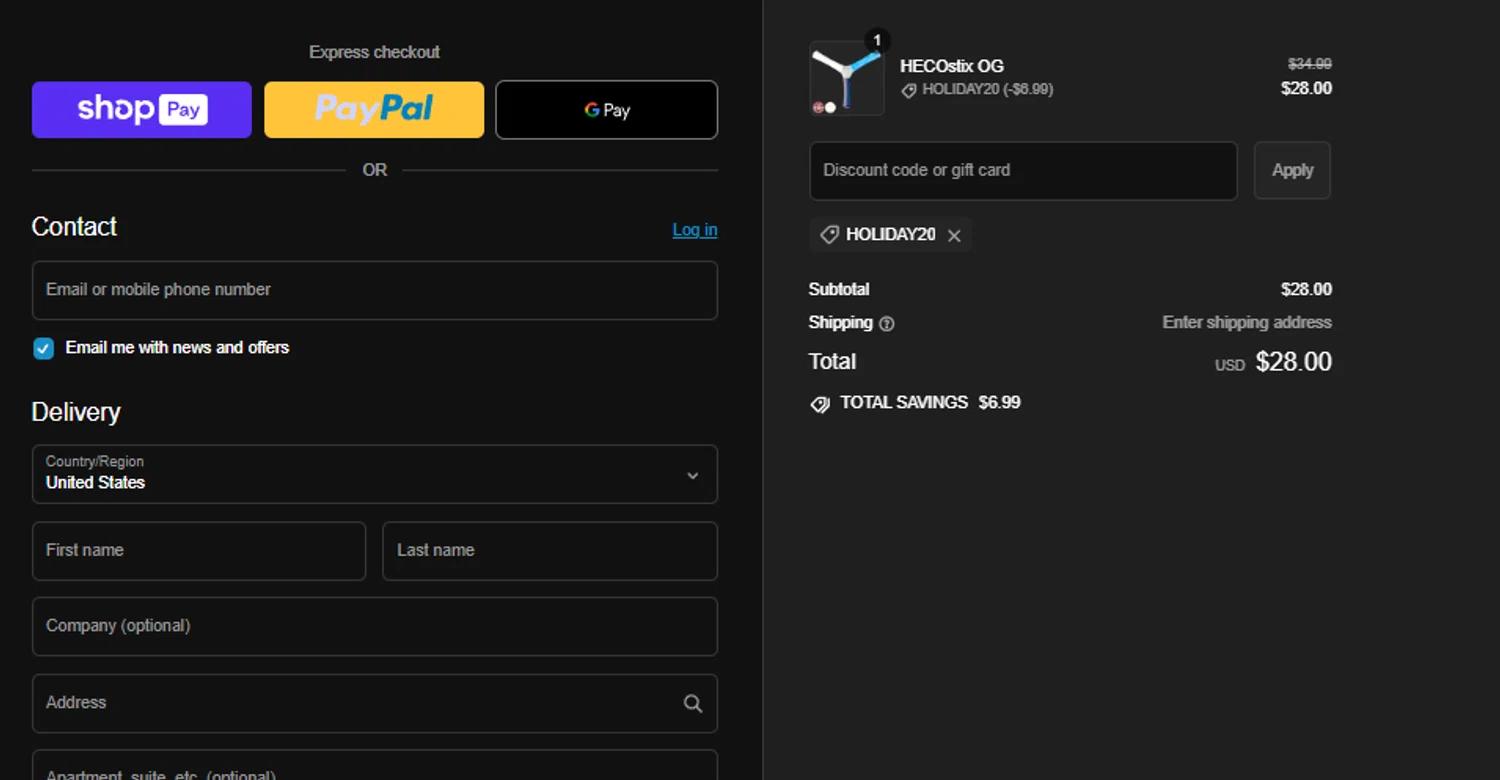Choose PayPal express checkout
The height and width of the screenshot is (780, 1500).
pyautogui.click(x=374, y=110)
